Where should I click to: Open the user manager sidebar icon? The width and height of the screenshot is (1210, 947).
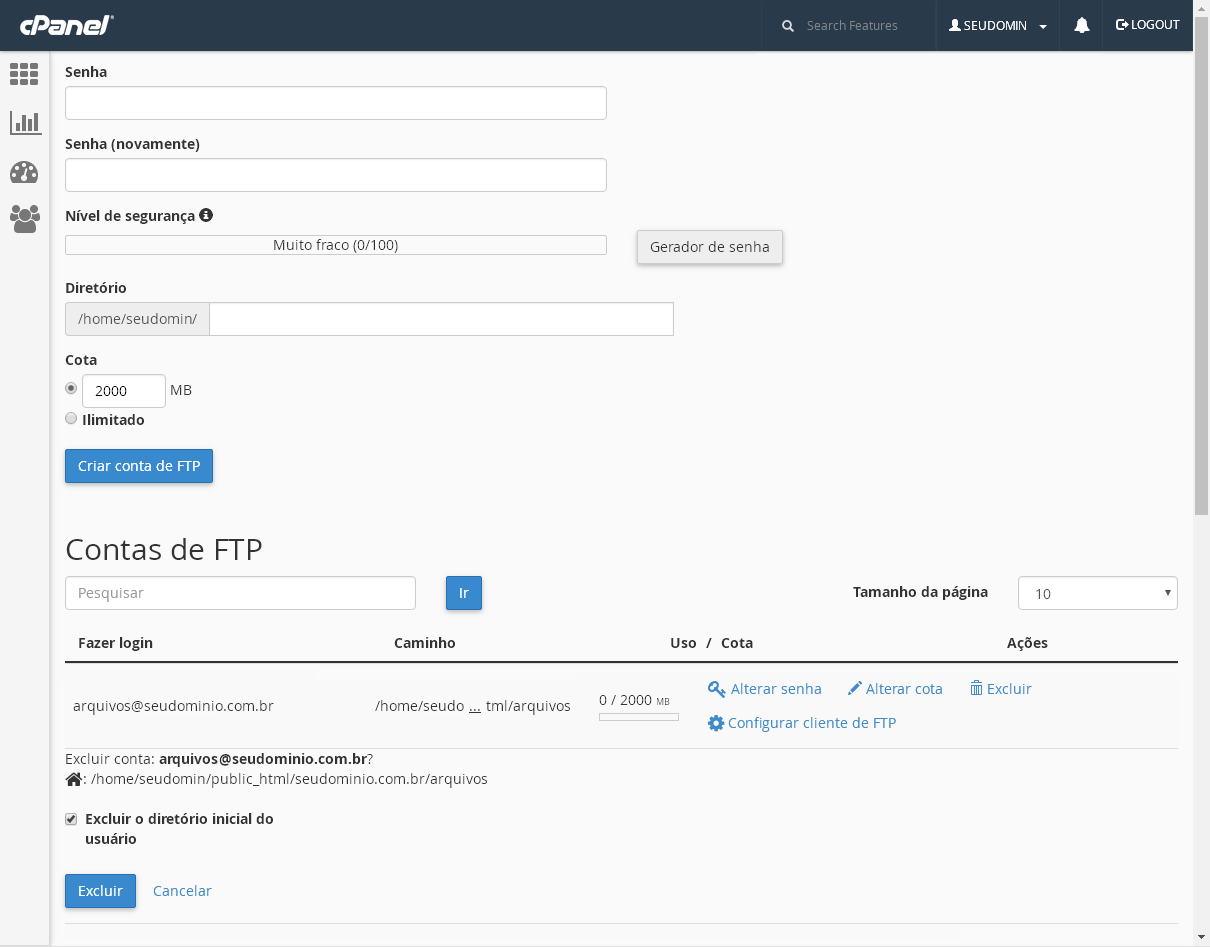pyautogui.click(x=24, y=219)
